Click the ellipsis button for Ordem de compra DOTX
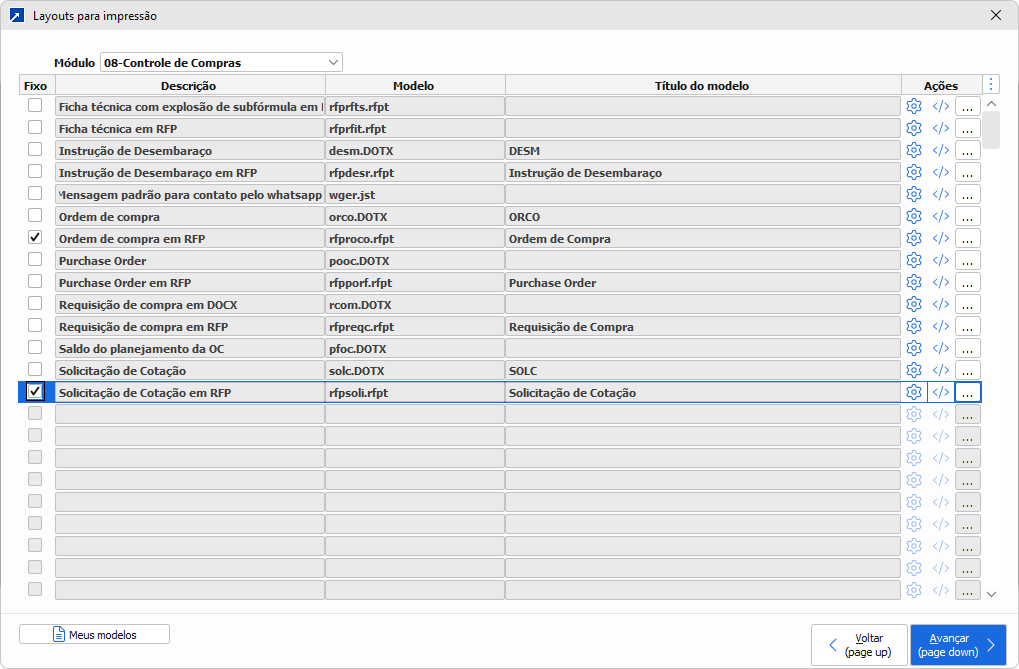Screen dimensions: 1019x669 pyautogui.click(x=967, y=216)
